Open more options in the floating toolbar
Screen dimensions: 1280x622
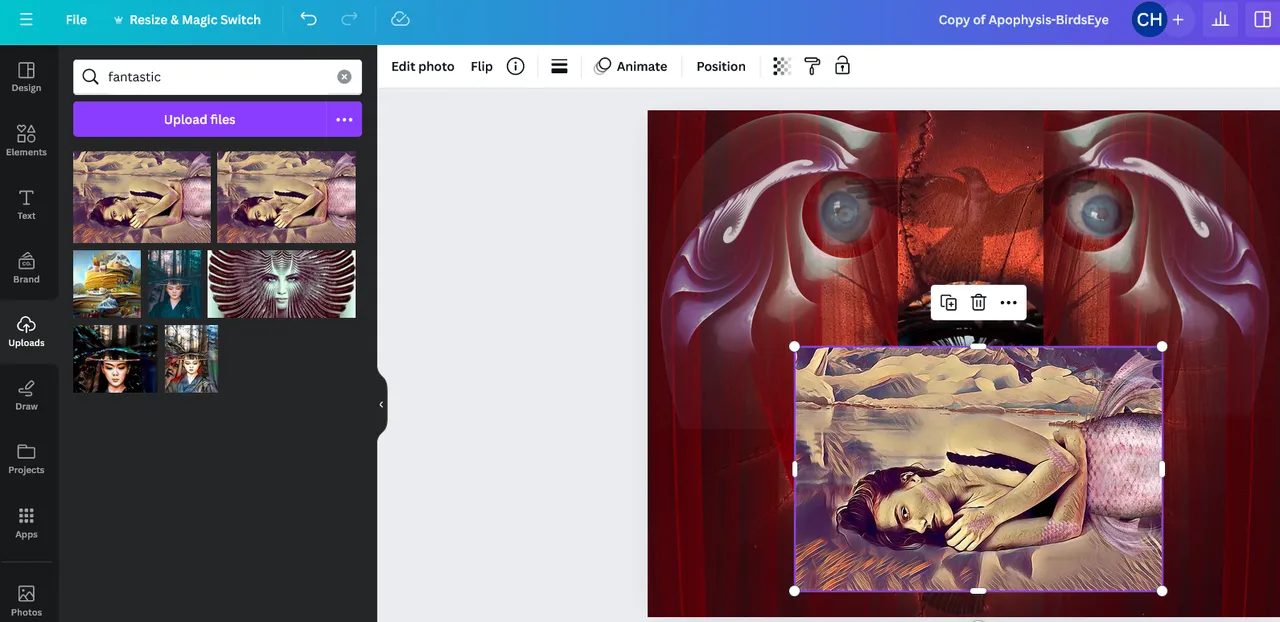pos(1008,302)
